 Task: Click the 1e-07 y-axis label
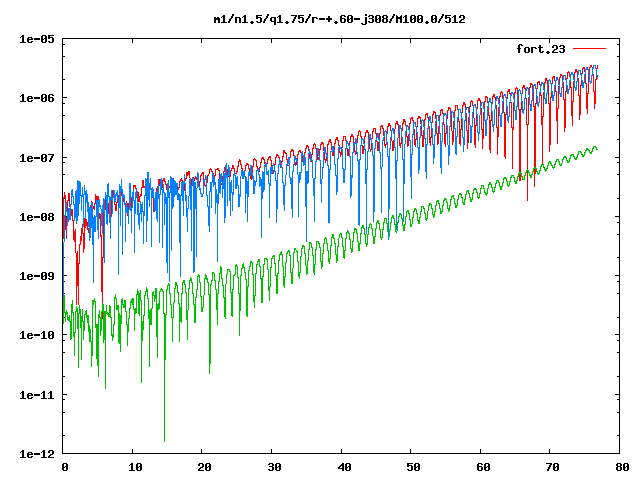(37, 158)
